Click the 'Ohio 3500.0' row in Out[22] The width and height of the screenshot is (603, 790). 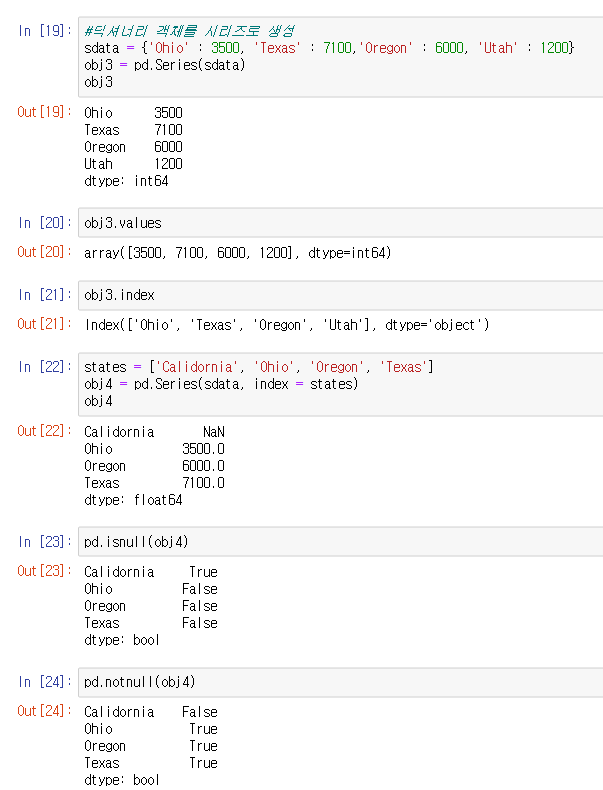tap(154, 449)
